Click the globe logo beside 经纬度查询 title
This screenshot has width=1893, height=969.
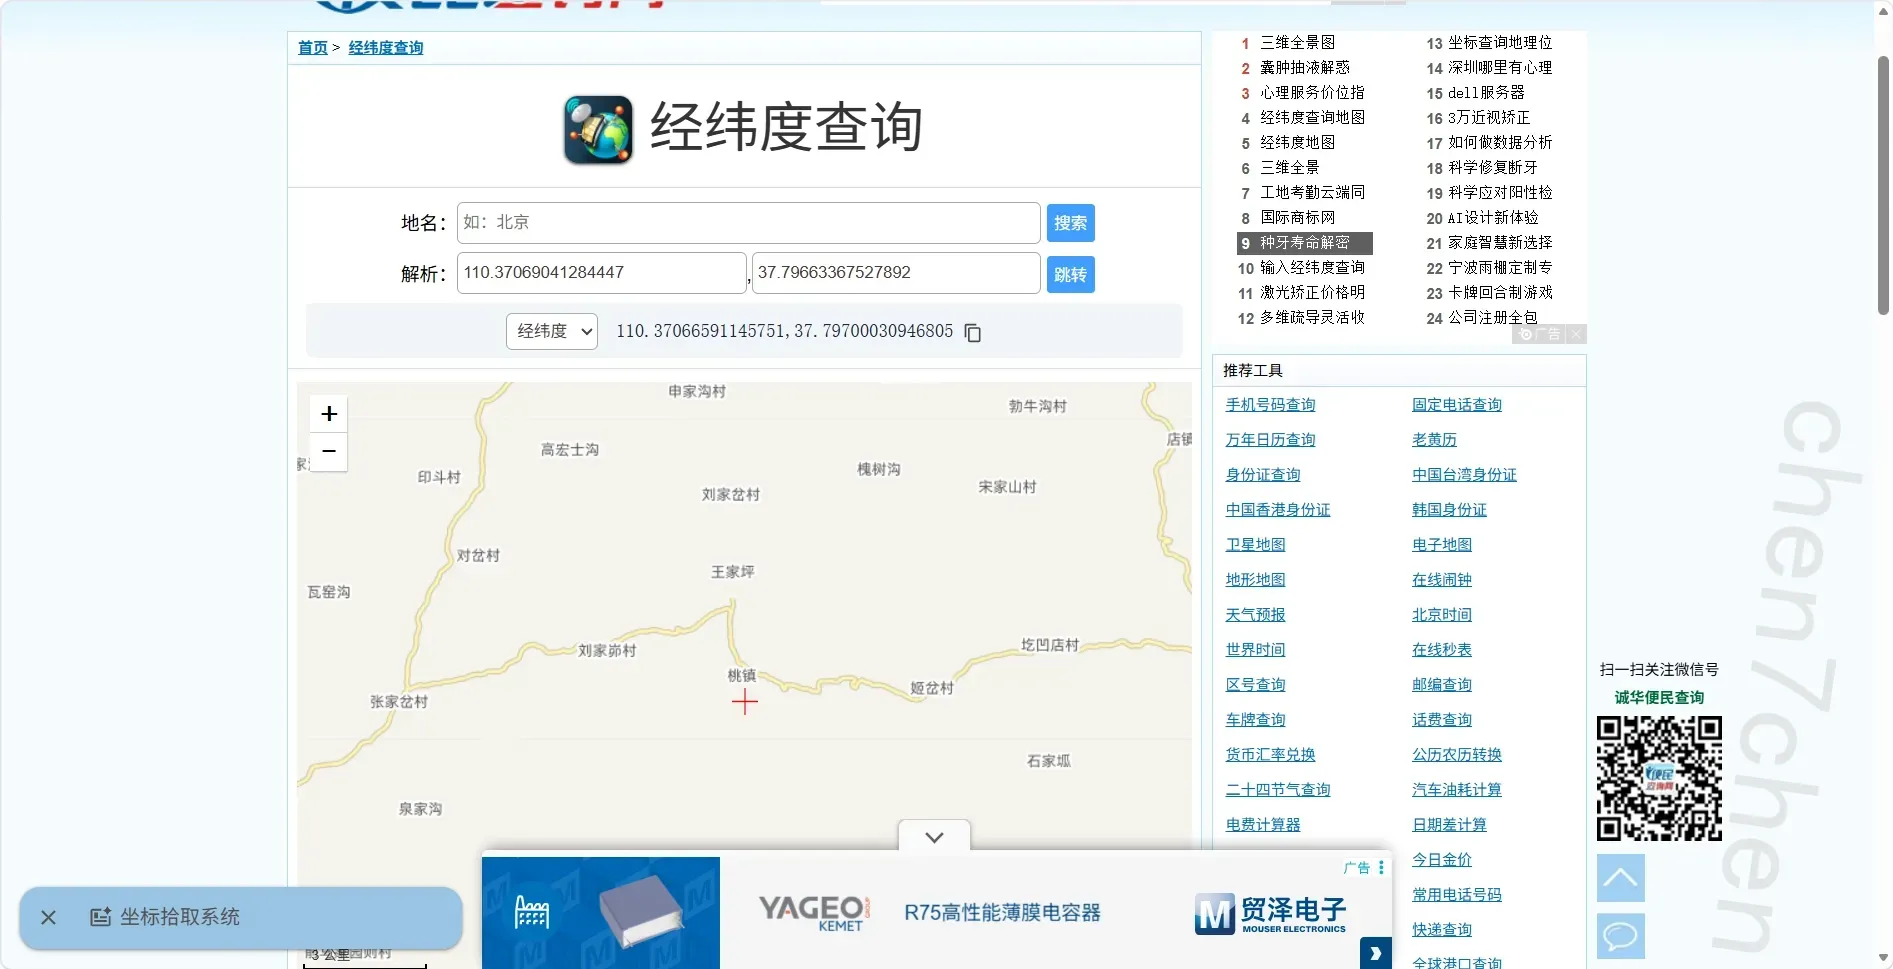598,129
